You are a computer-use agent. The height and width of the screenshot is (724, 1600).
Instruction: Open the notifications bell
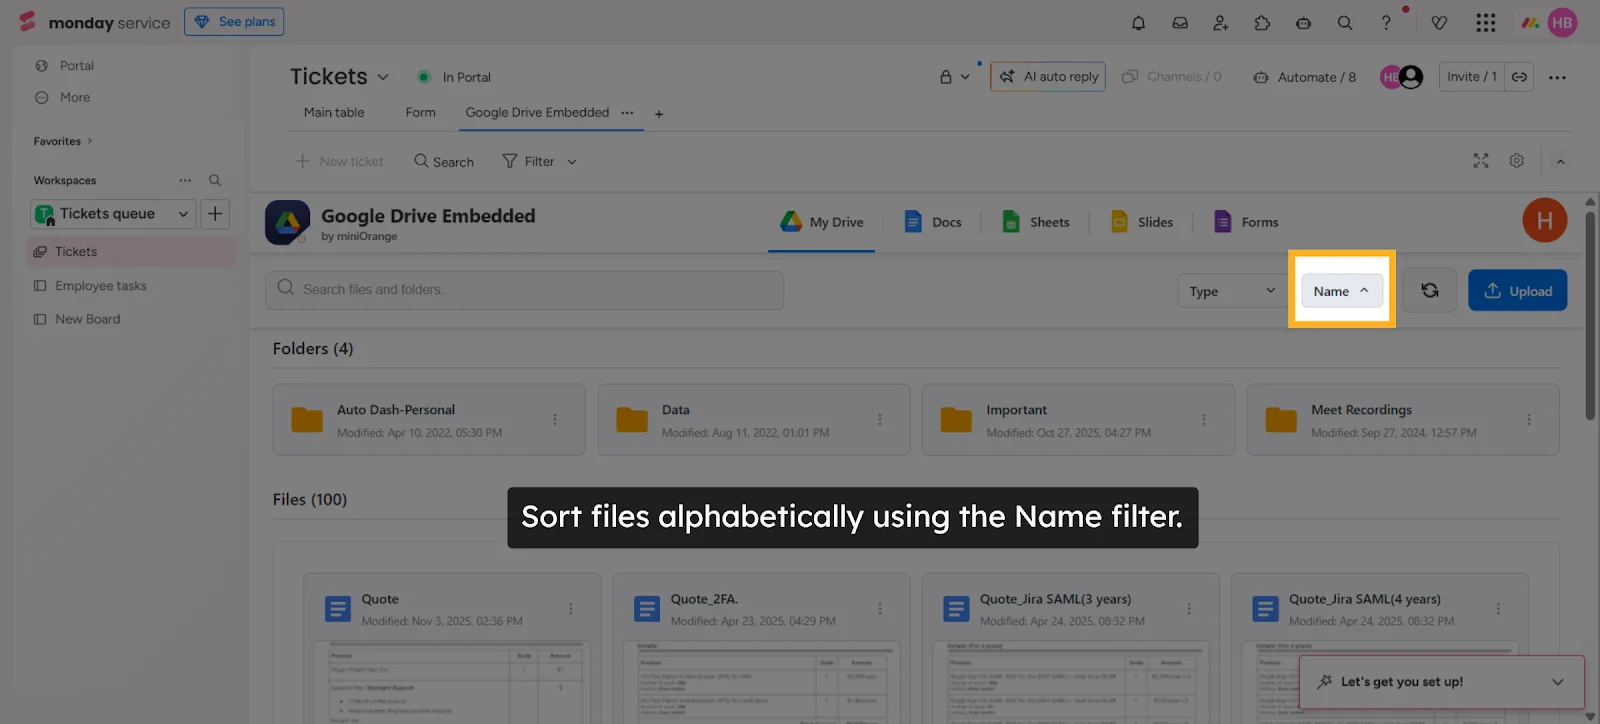(1138, 23)
